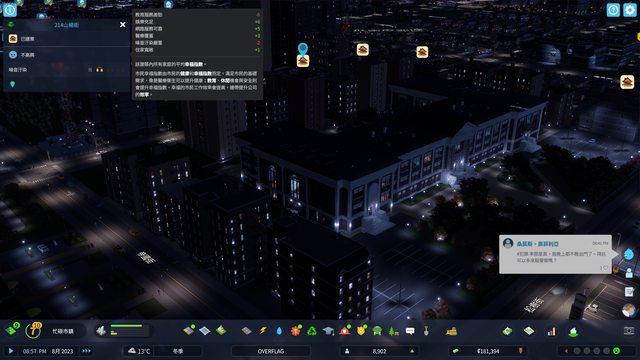The height and width of the screenshot is (360, 640).
Task: Open the Economy money panel
Action: tap(507, 331)
